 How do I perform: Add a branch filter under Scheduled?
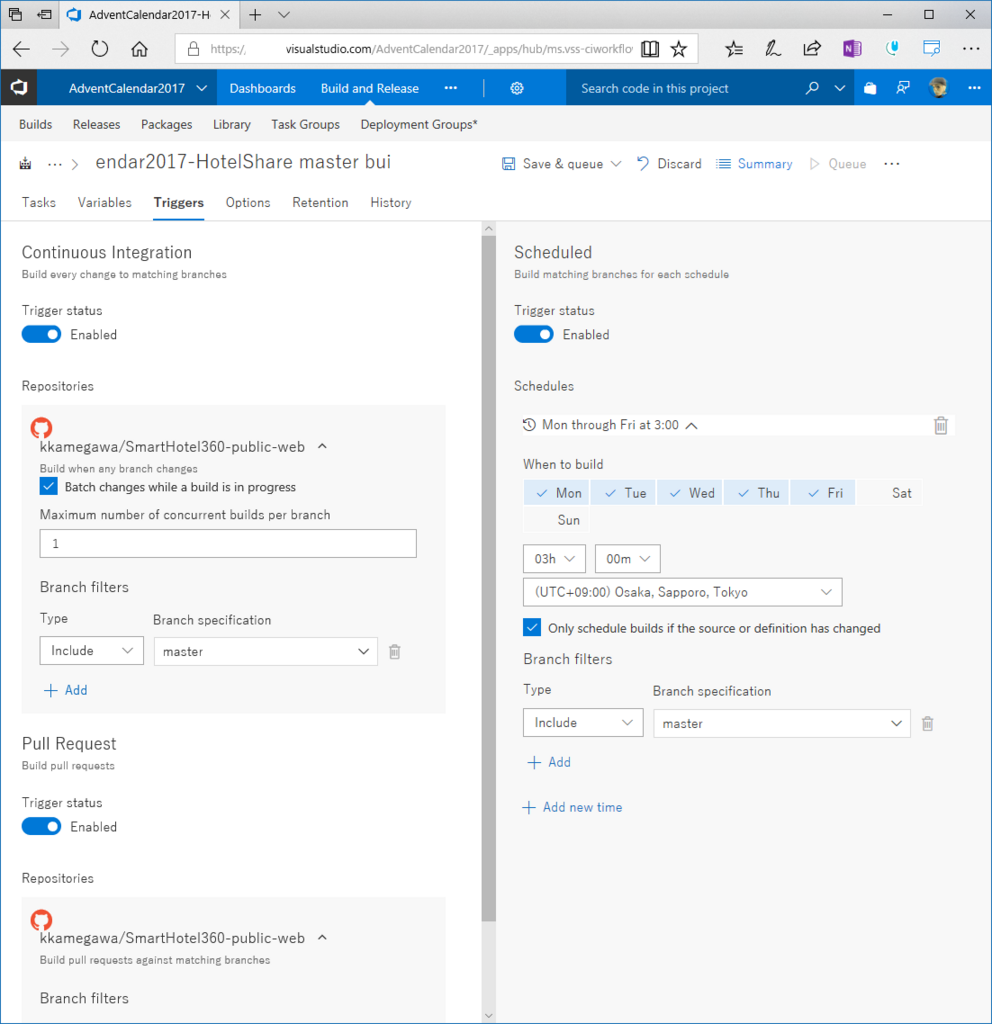click(x=549, y=762)
